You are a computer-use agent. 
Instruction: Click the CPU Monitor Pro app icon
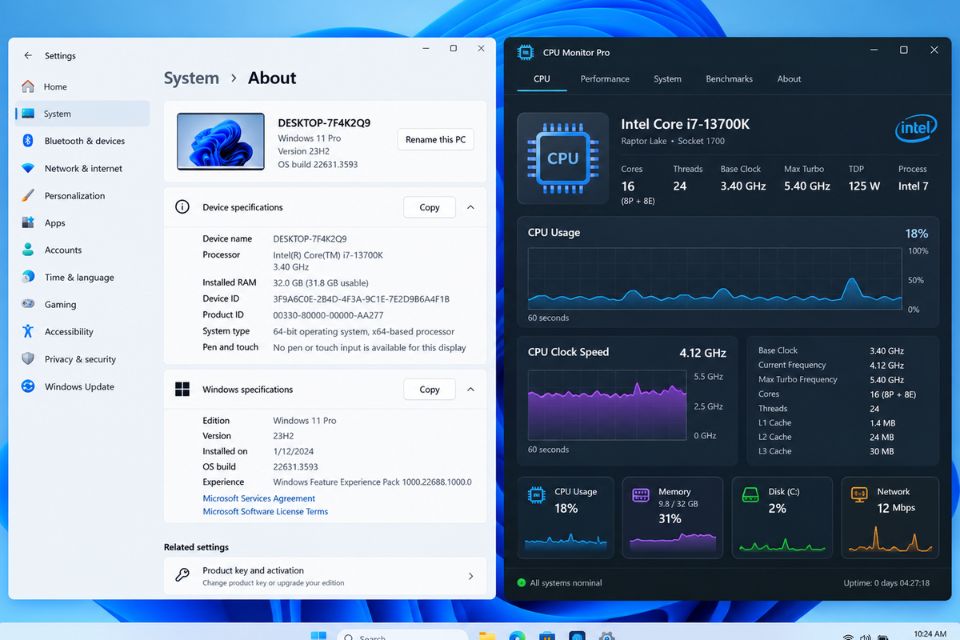pyautogui.click(x=525, y=53)
